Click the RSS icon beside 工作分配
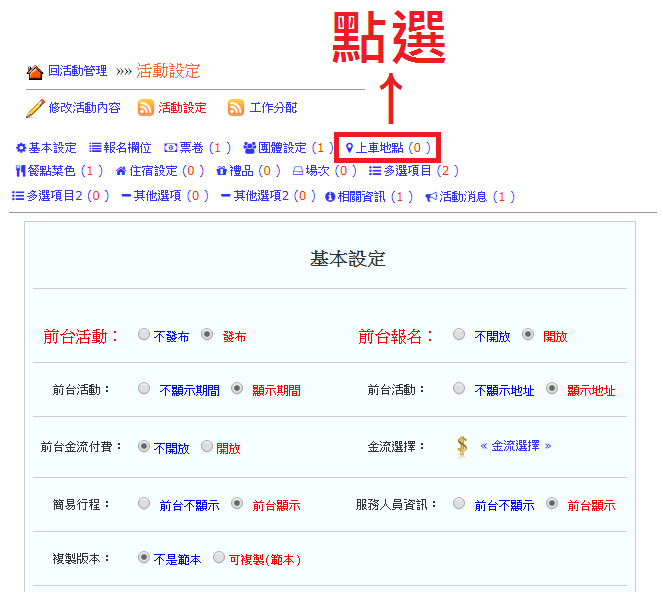Image resolution: width=663 pixels, height=599 pixels. pyautogui.click(x=236, y=108)
